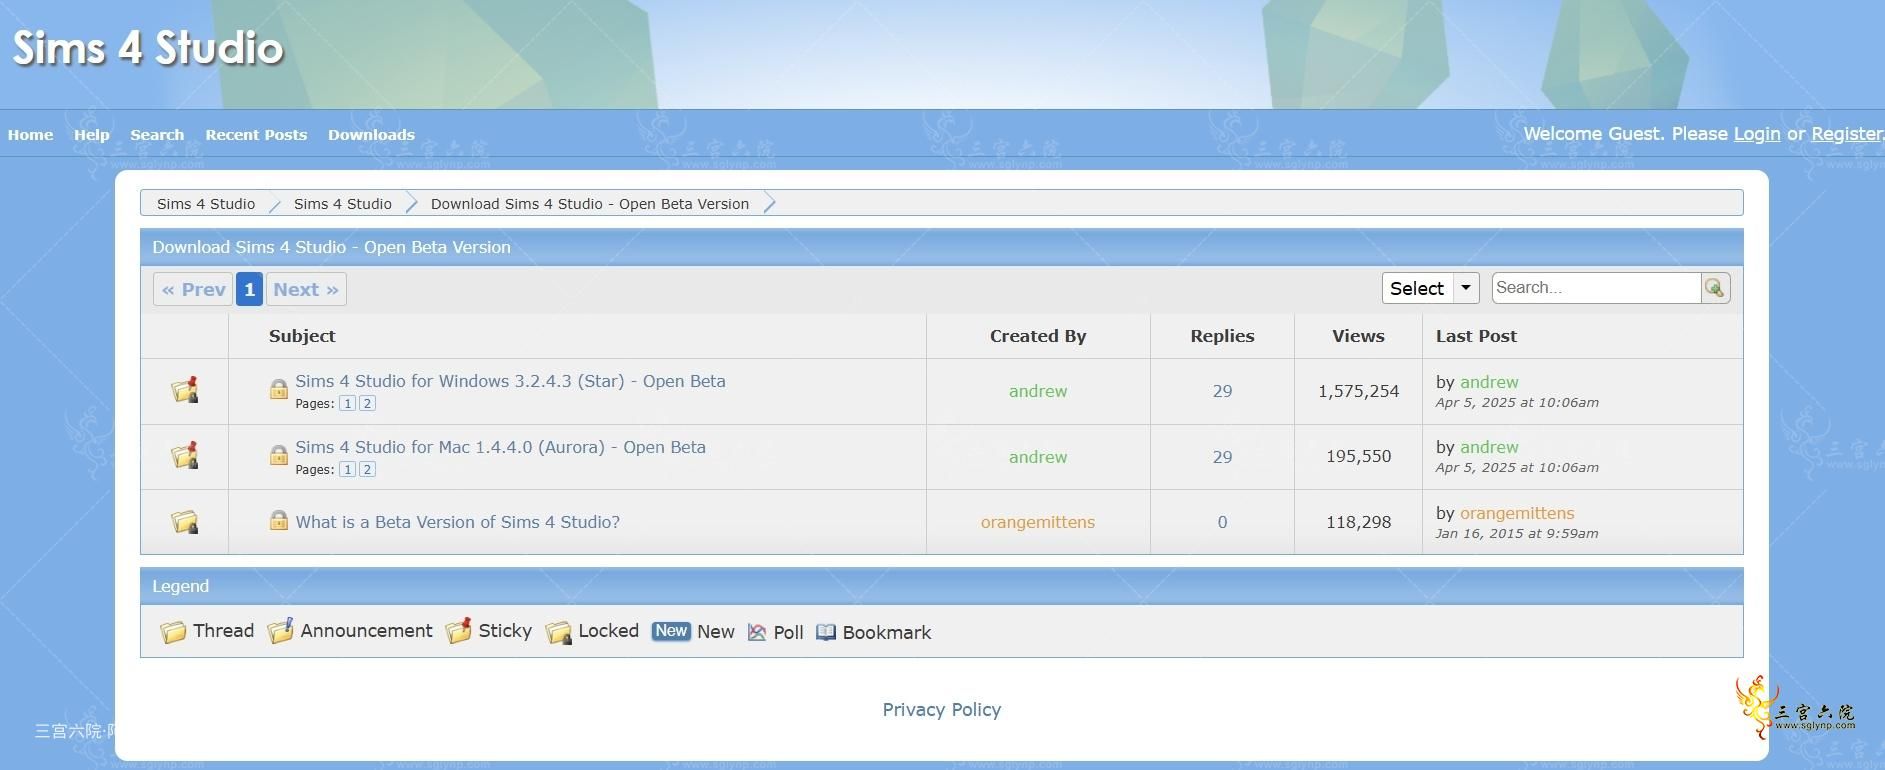Click the sticky locked folder icon for Windows thread

point(185,390)
